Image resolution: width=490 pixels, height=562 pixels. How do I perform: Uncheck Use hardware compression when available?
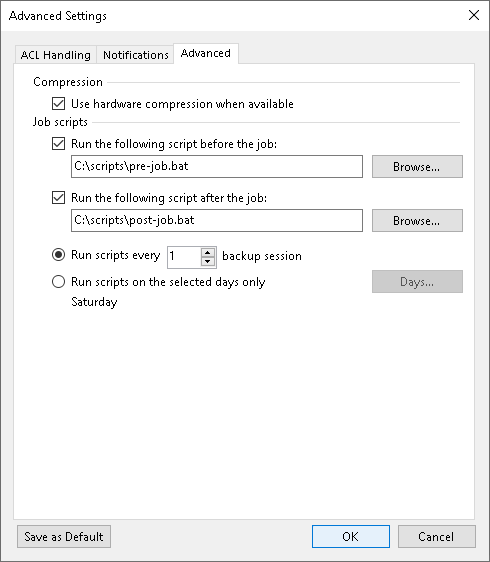point(58,104)
